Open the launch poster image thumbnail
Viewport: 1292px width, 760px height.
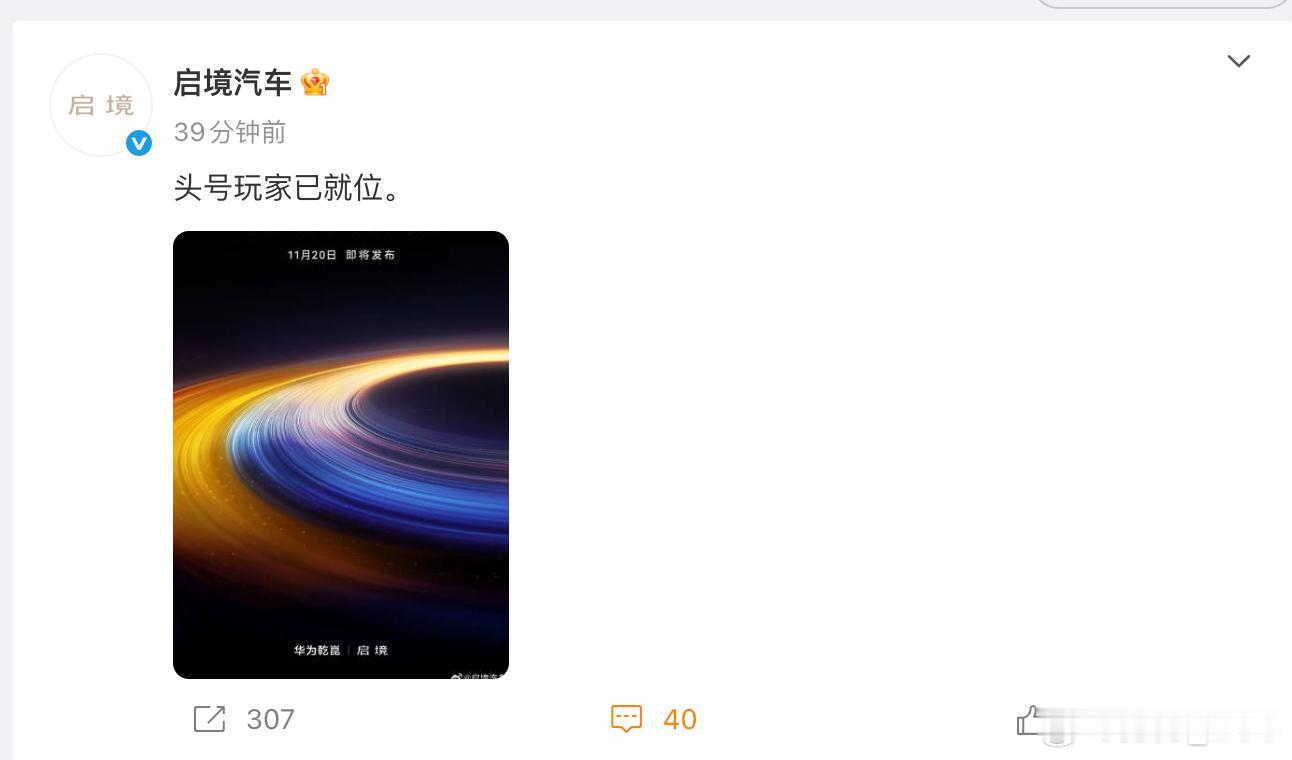341,455
